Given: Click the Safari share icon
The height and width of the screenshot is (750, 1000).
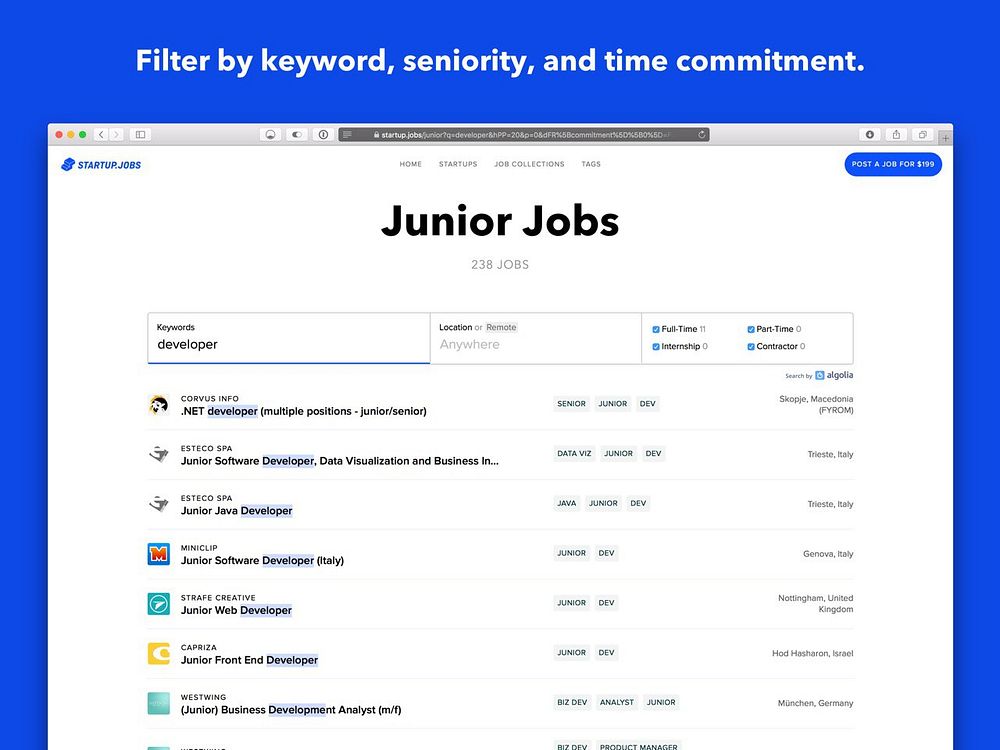Looking at the screenshot, I should [896, 134].
